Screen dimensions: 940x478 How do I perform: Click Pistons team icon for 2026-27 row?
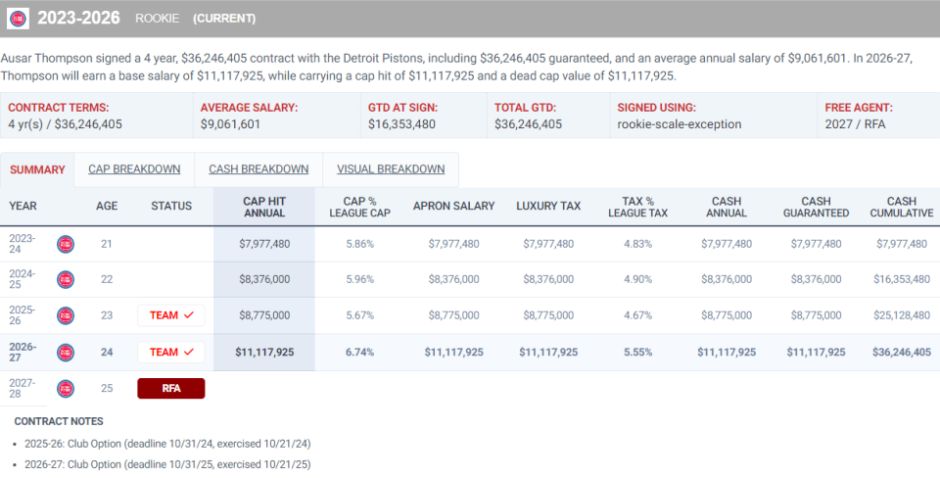pyautogui.click(x=65, y=352)
